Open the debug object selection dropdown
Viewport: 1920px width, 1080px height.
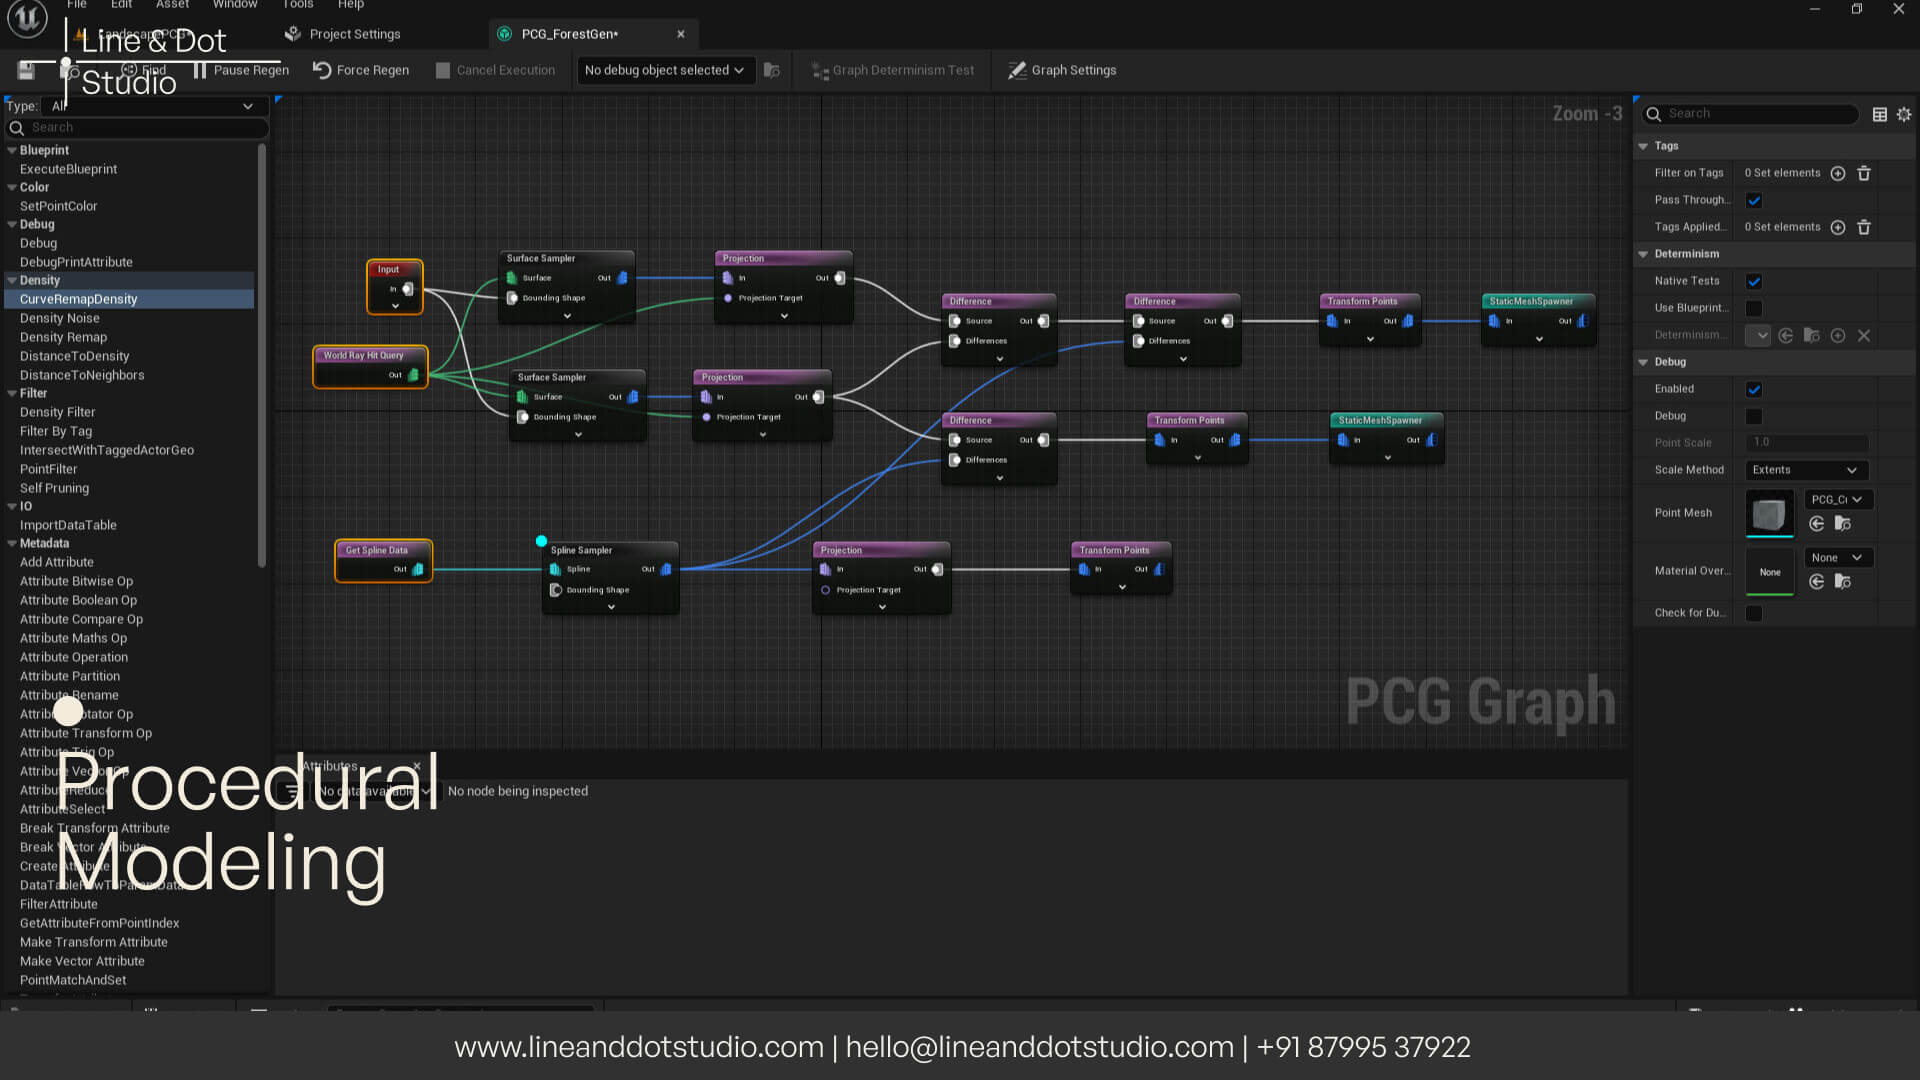(665, 70)
